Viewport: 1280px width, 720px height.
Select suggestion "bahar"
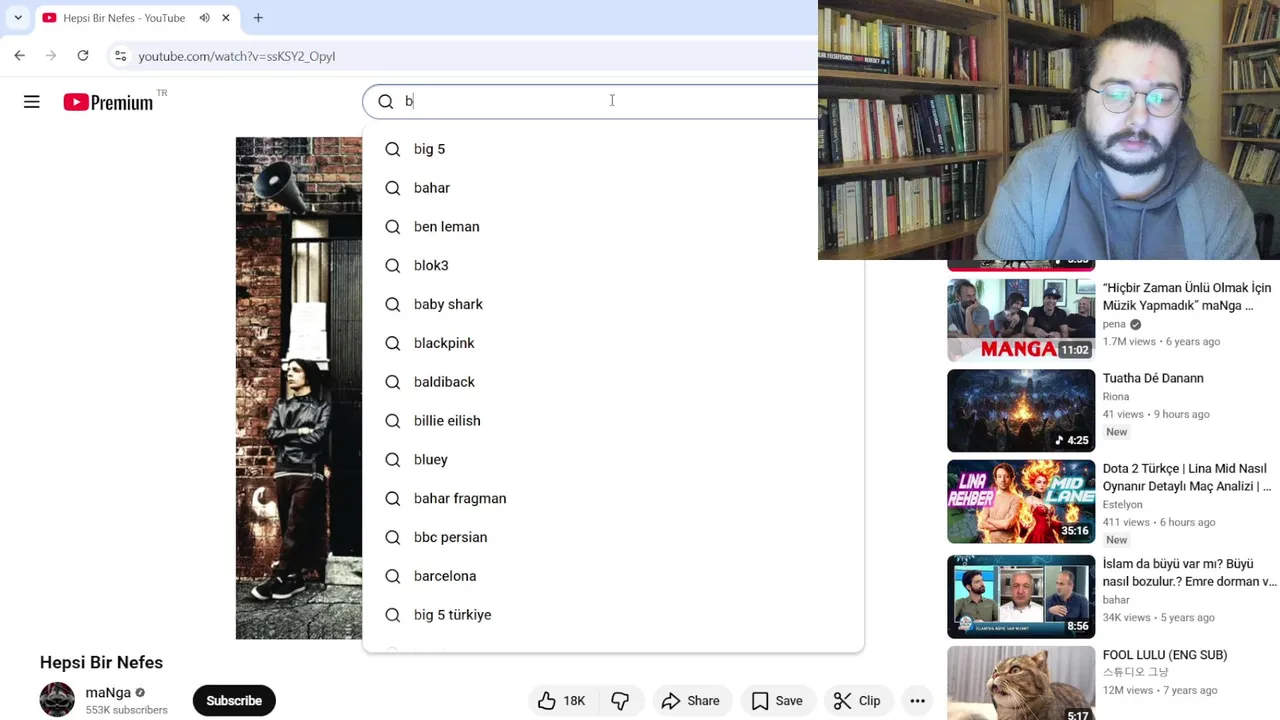point(613,188)
